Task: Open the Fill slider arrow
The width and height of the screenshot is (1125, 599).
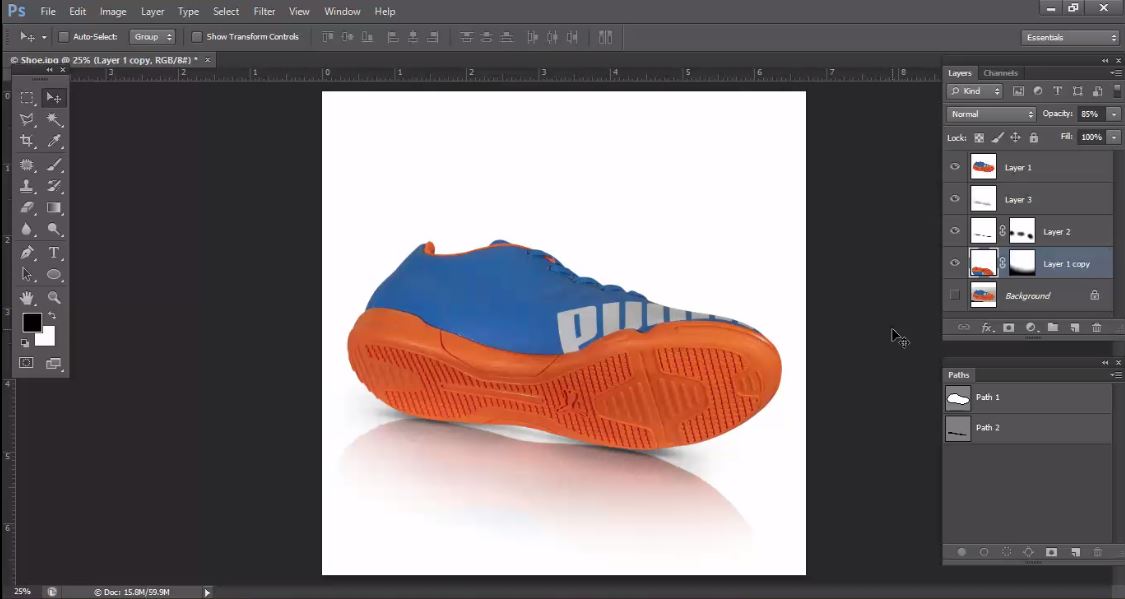Action: 1114,137
